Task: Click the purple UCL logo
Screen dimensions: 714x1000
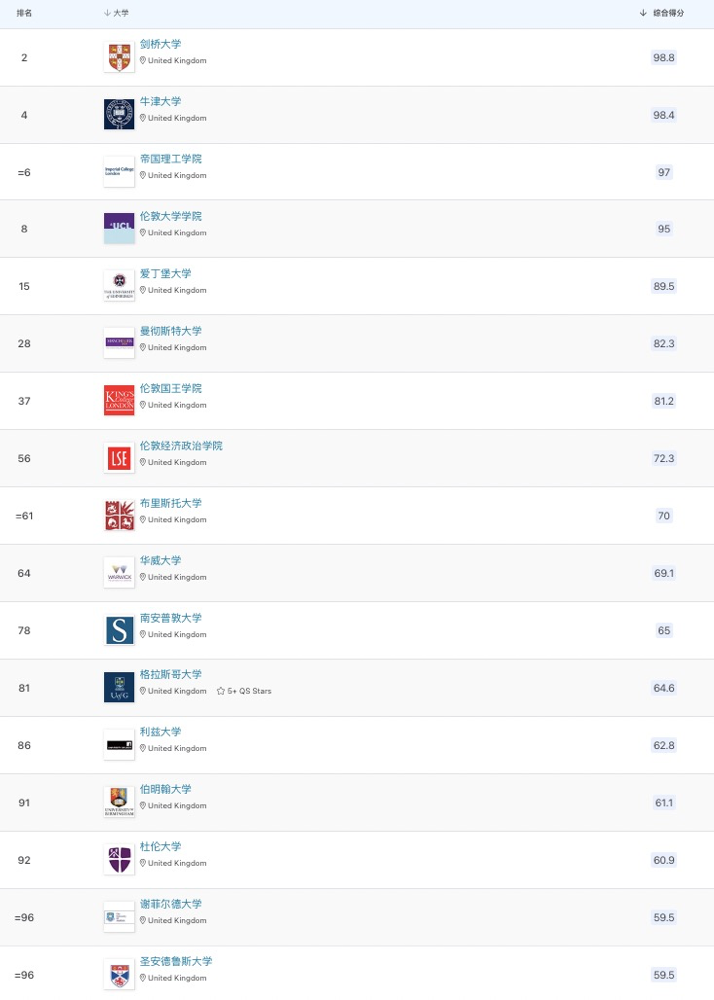Action: click(119, 228)
